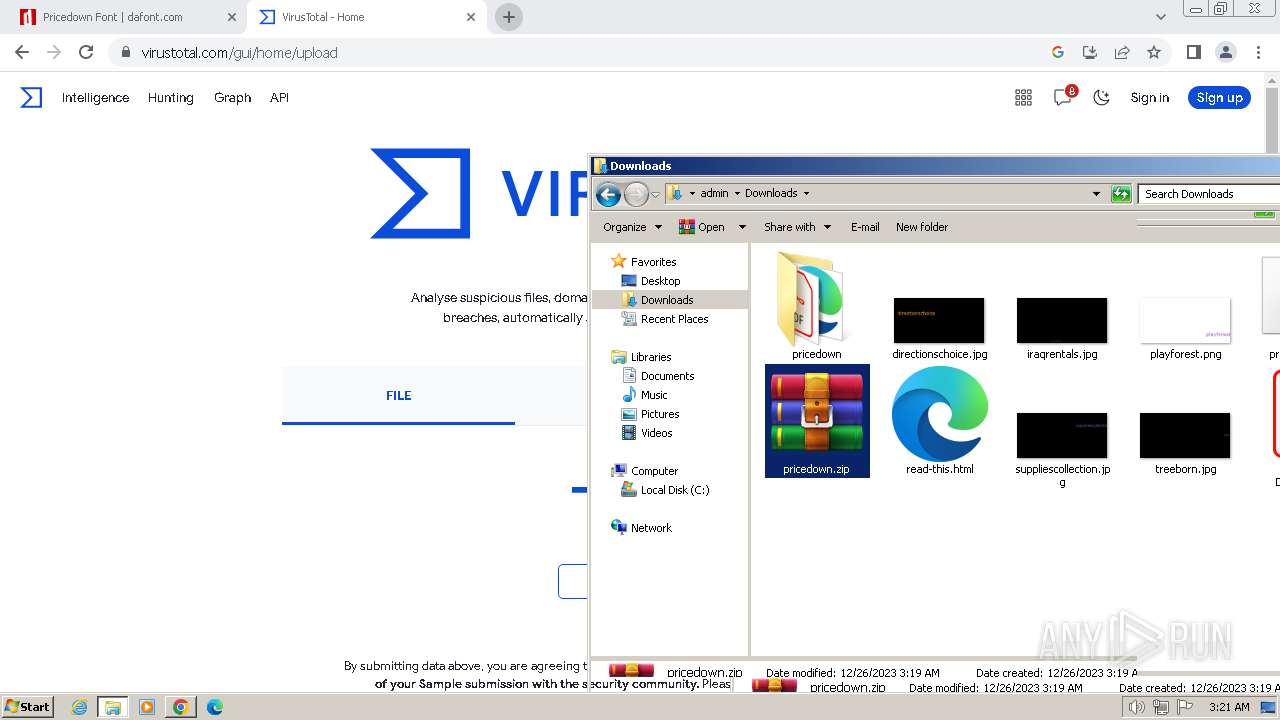Screen dimensions: 1280x720
Task: Open Intelligence in VirusTotal navigation
Action: pyautogui.click(x=95, y=97)
